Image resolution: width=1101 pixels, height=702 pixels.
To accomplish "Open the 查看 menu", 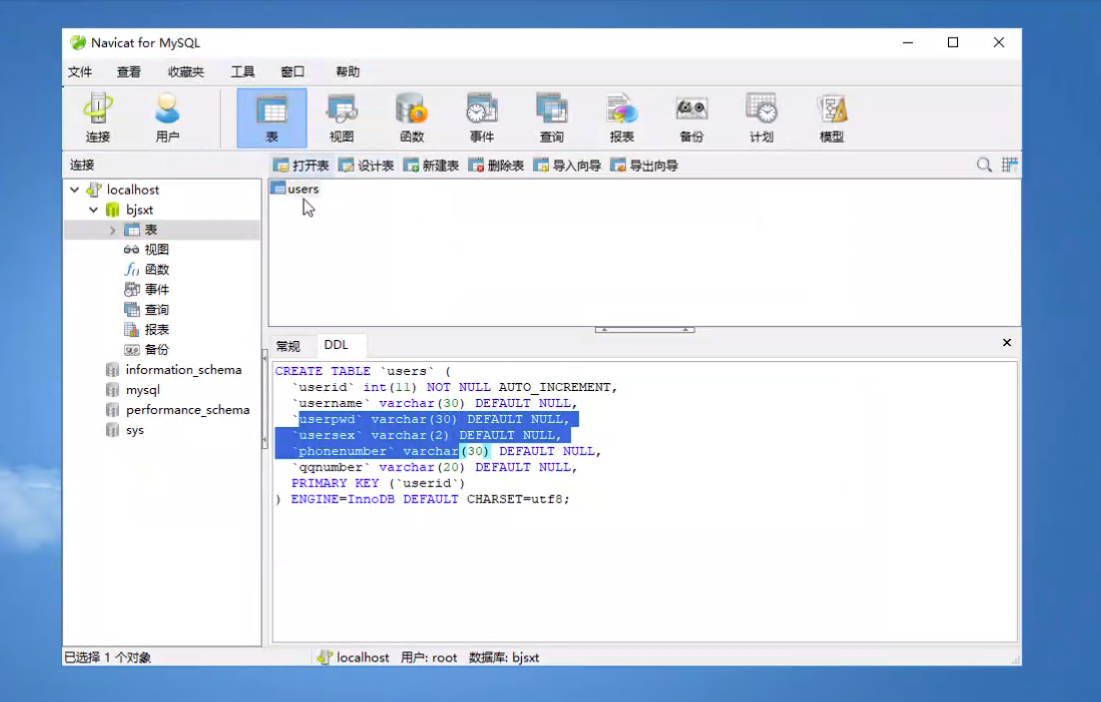I will (128, 72).
